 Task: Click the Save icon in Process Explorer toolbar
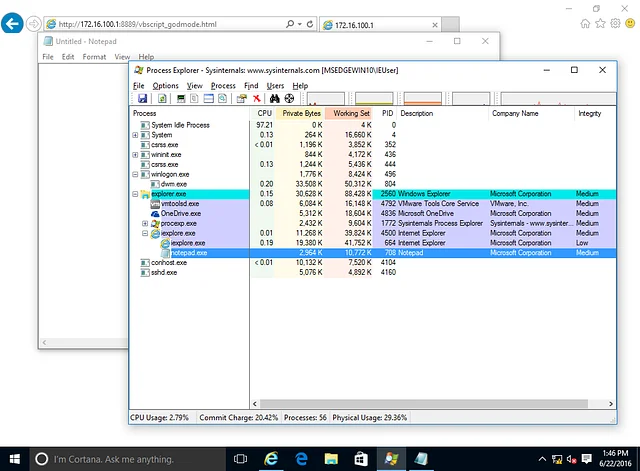pos(142,99)
